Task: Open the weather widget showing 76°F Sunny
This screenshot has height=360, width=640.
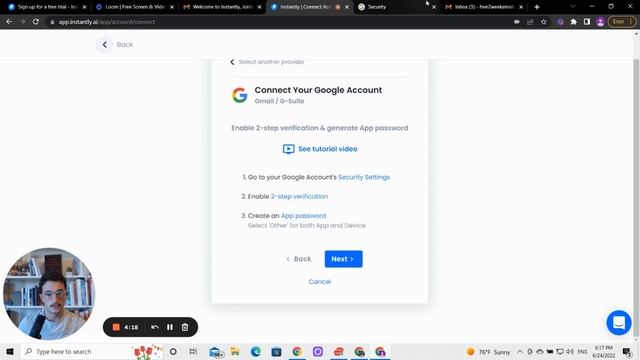Action: (x=488, y=352)
